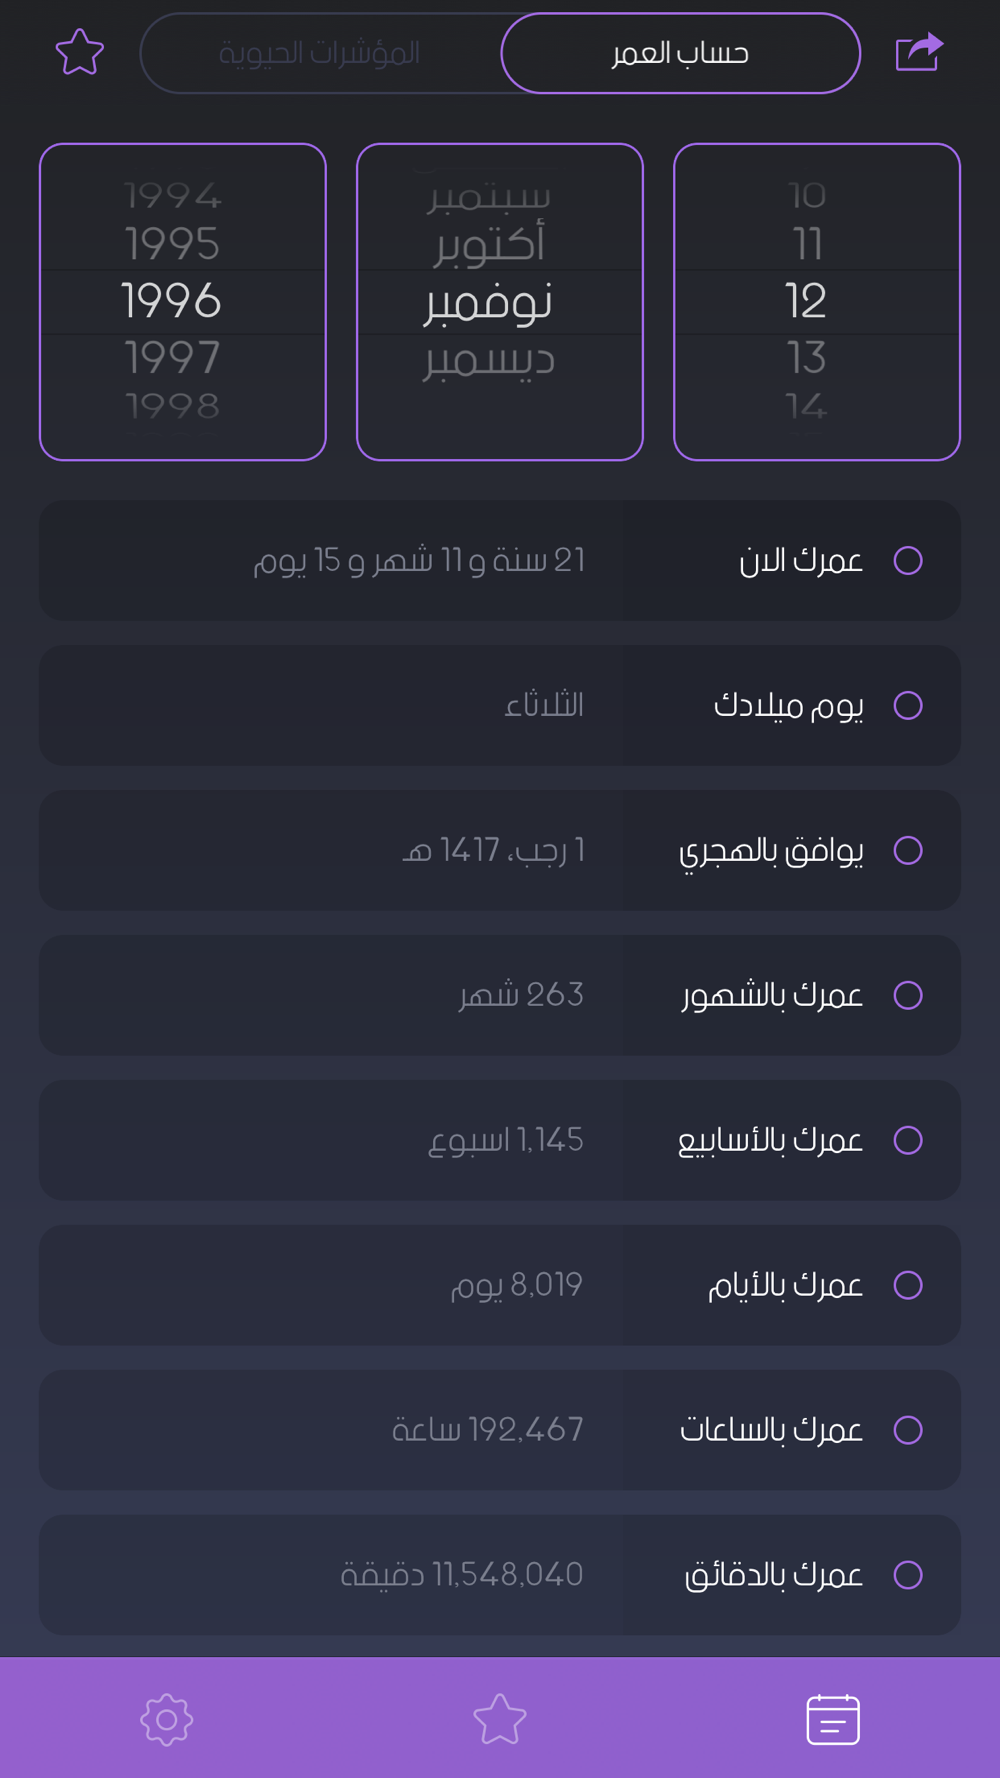Image resolution: width=1000 pixels, height=1778 pixels.
Task: Switch to المؤشرات الحيوية tab
Action: pyautogui.click(x=320, y=53)
